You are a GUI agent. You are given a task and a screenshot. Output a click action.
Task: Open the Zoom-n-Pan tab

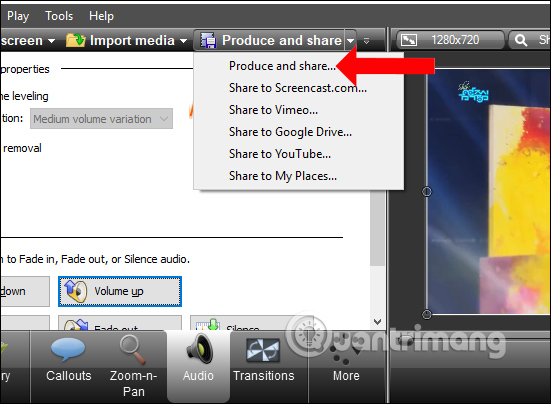point(134,366)
